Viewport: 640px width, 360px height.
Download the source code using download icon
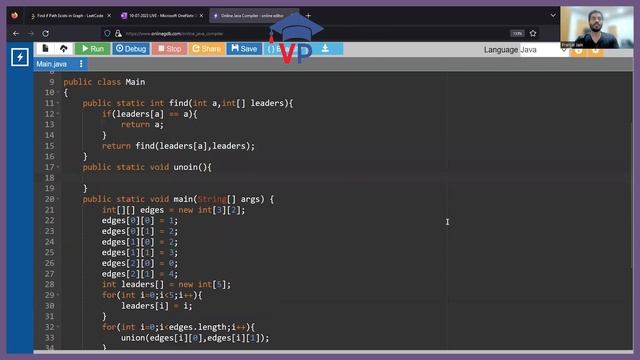click(325, 49)
